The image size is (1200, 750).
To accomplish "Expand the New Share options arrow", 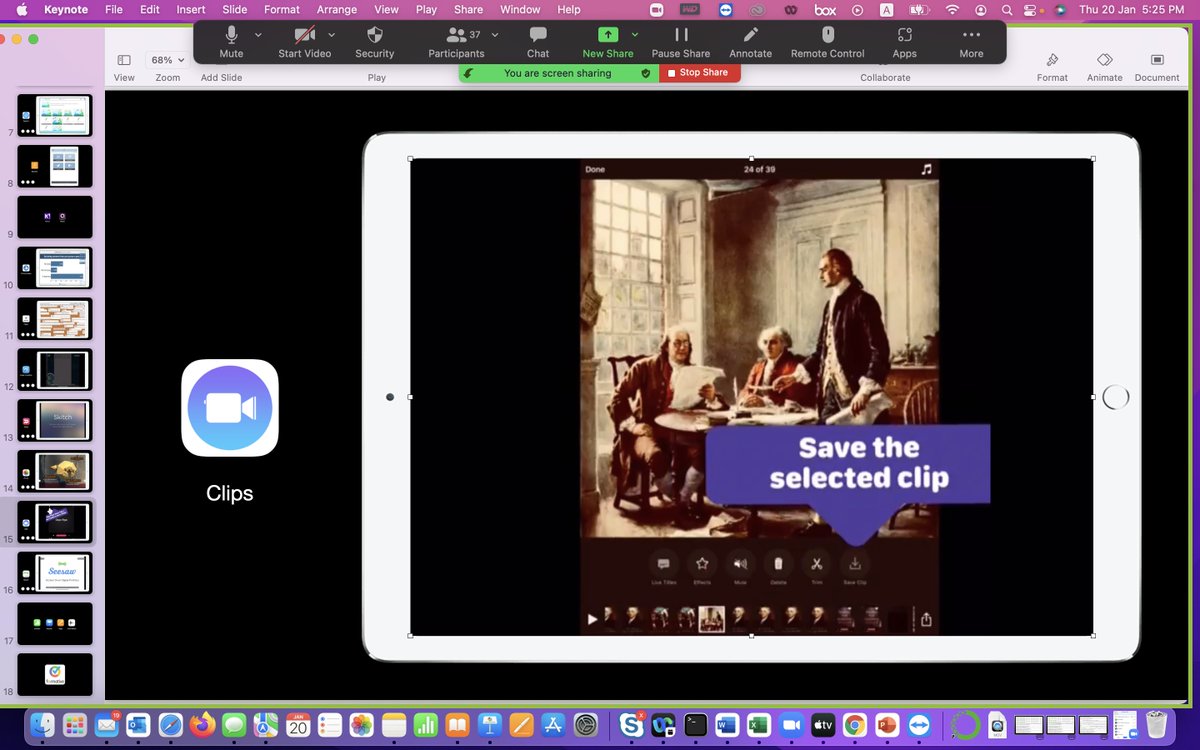I will (634, 34).
